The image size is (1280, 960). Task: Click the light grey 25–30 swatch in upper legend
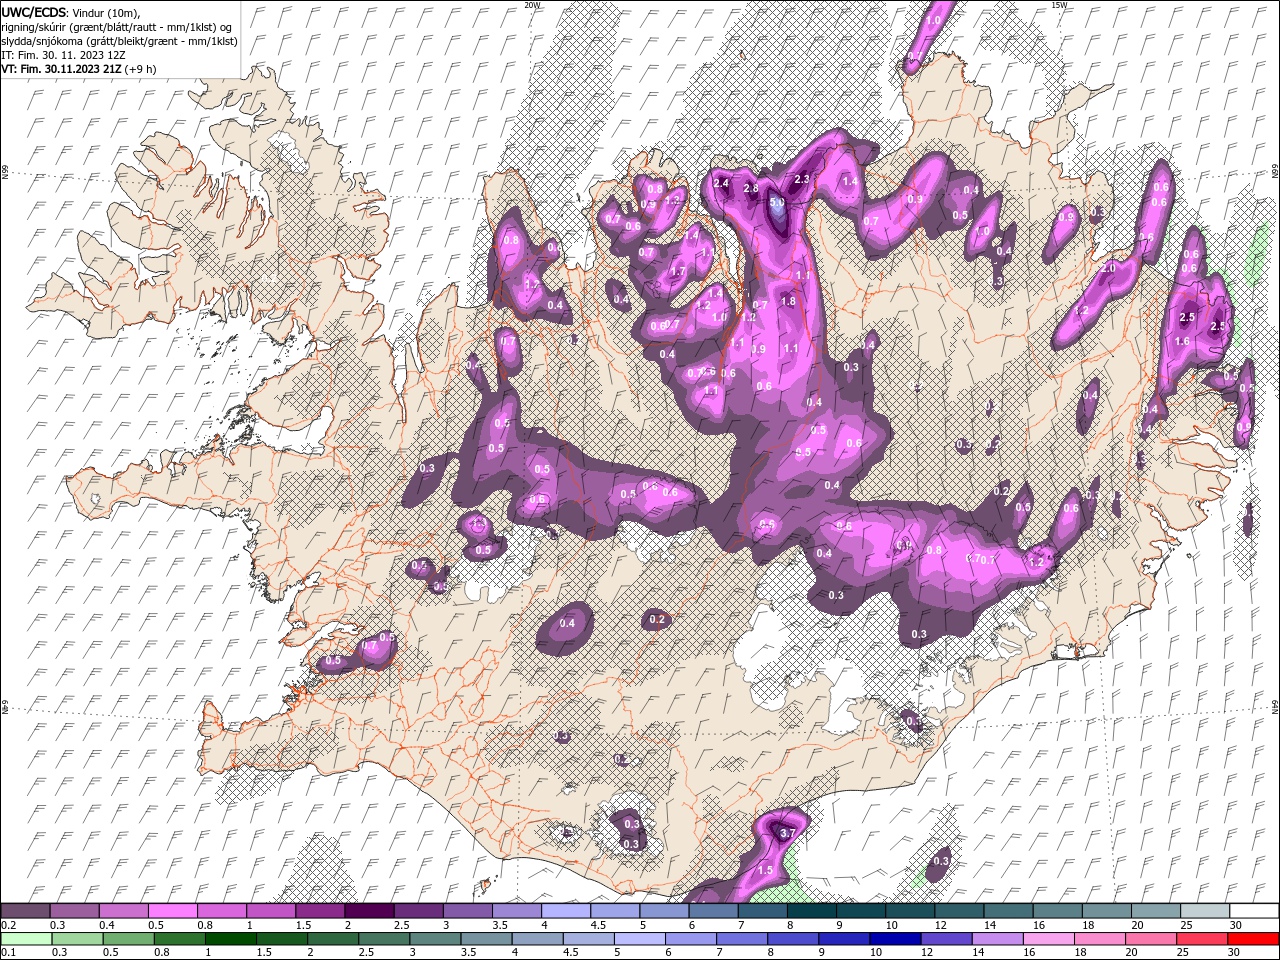pos(1204,911)
